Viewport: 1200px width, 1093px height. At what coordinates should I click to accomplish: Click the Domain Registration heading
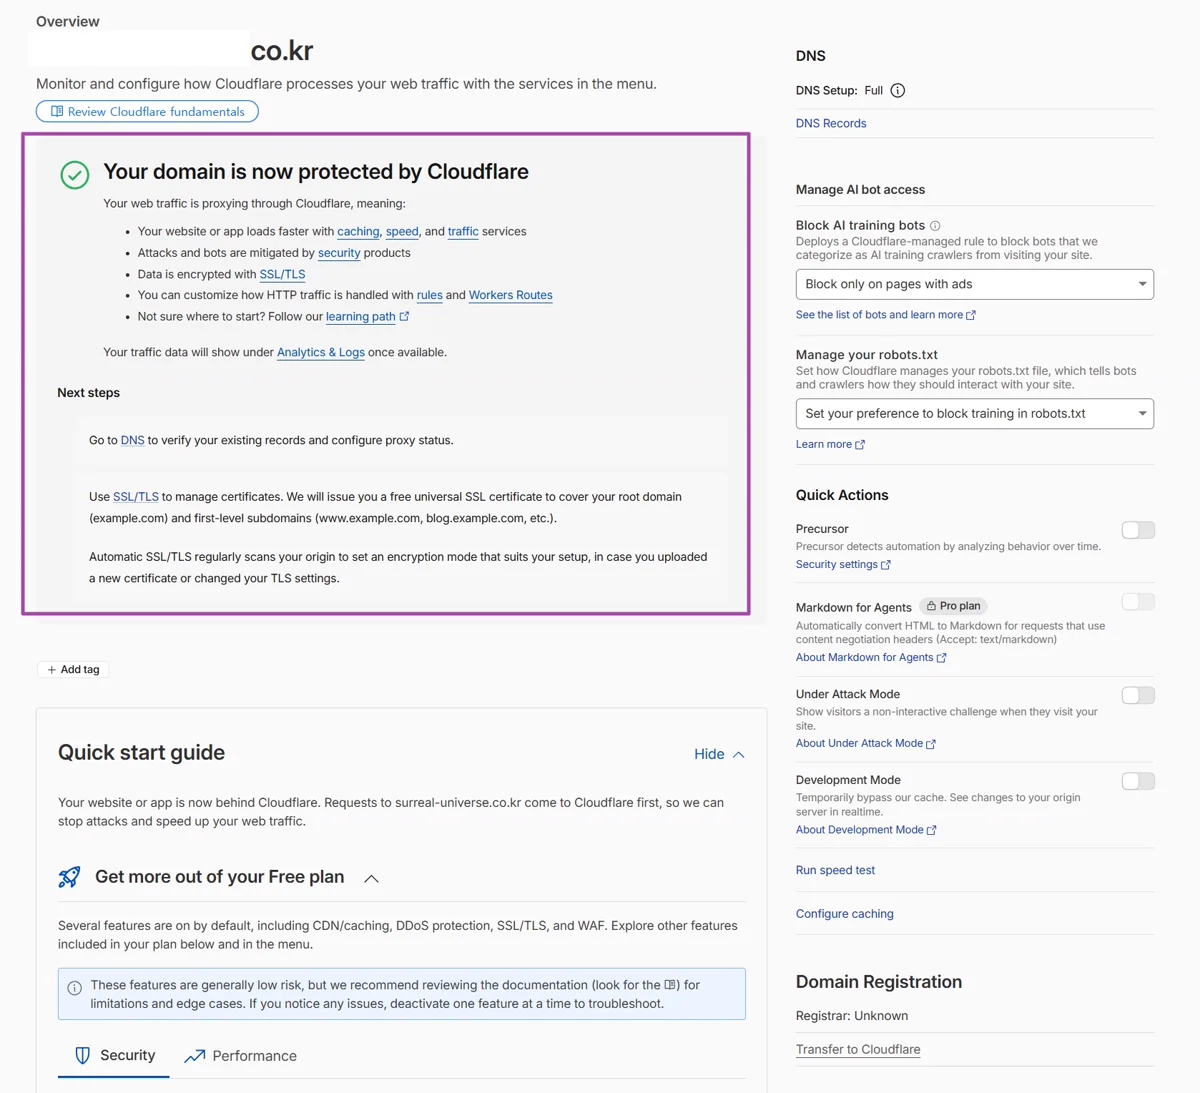879,982
